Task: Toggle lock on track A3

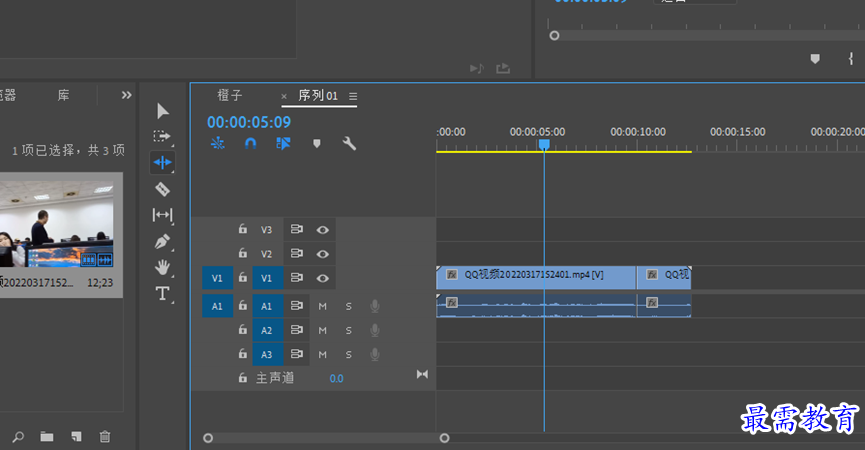Action: coord(243,353)
